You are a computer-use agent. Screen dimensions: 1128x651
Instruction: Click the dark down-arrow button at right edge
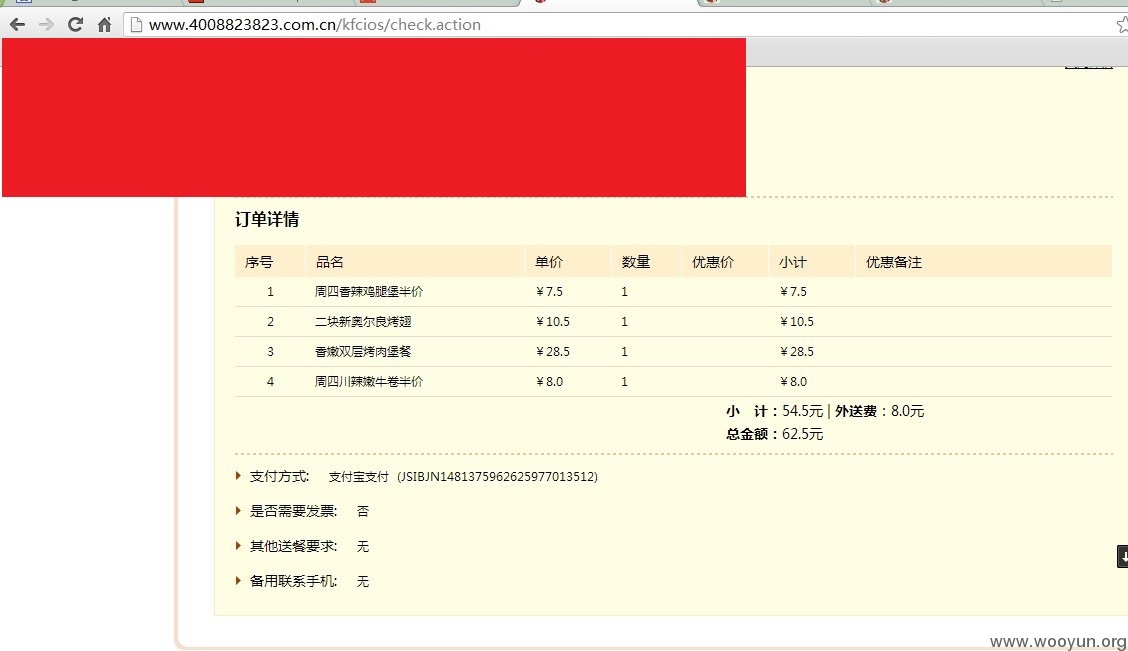(1122, 556)
